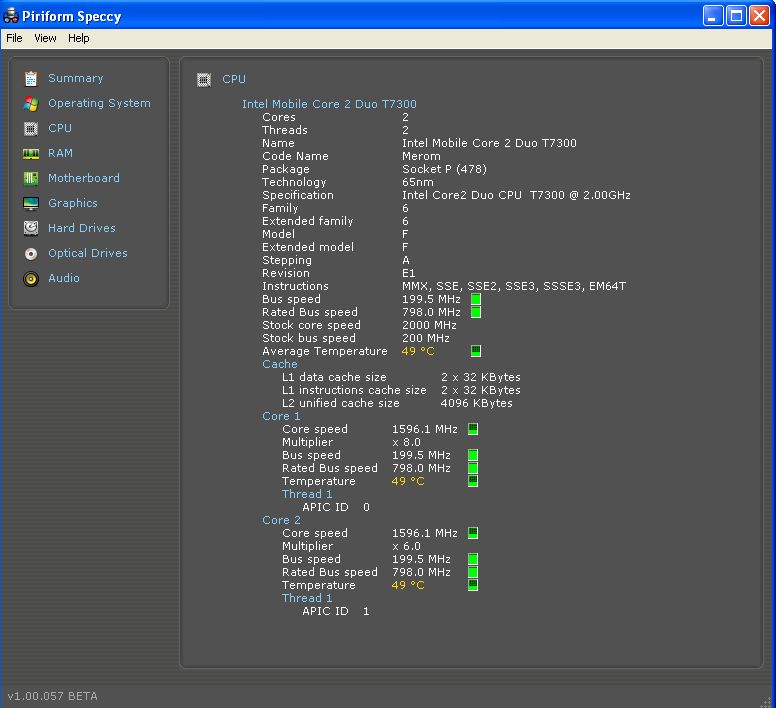Toggle the green graph indicator next to Stock-adjacent Bus speed 199.5 MHz under CPU specs
This screenshot has width=776, height=708.
coord(476,299)
